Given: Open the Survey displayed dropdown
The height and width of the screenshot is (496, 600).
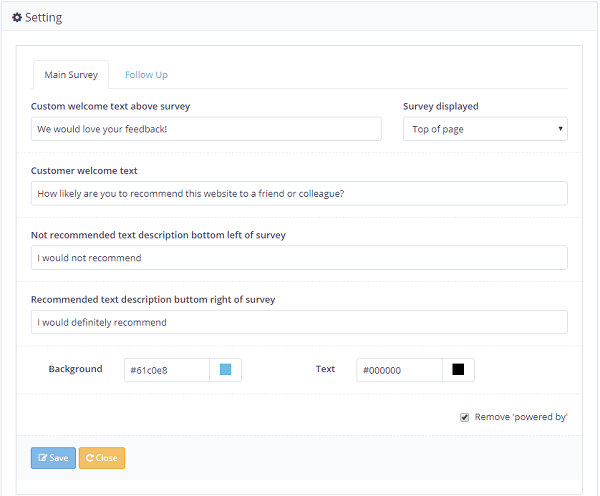Looking at the screenshot, I should [485, 129].
